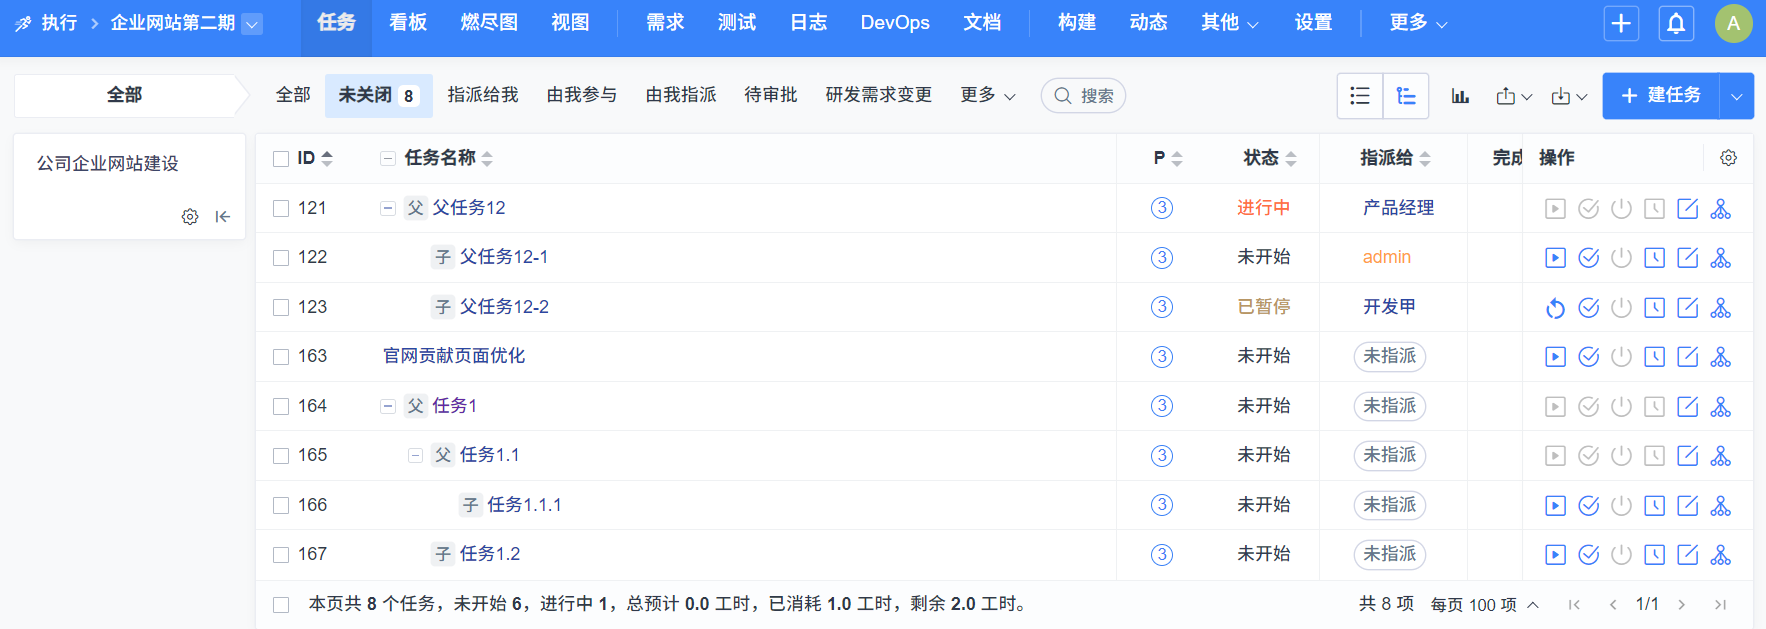Sort tasks by the ID column header
The height and width of the screenshot is (629, 1766).
315,158
